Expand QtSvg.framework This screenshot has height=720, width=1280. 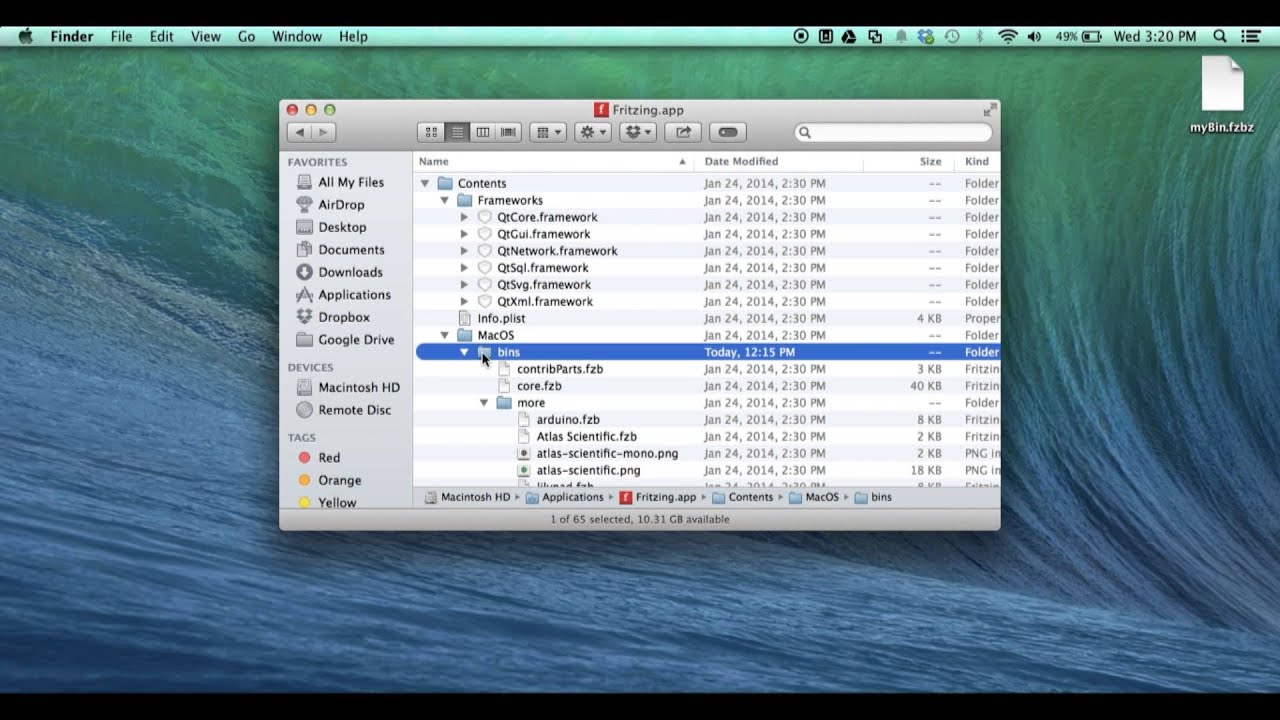click(464, 285)
